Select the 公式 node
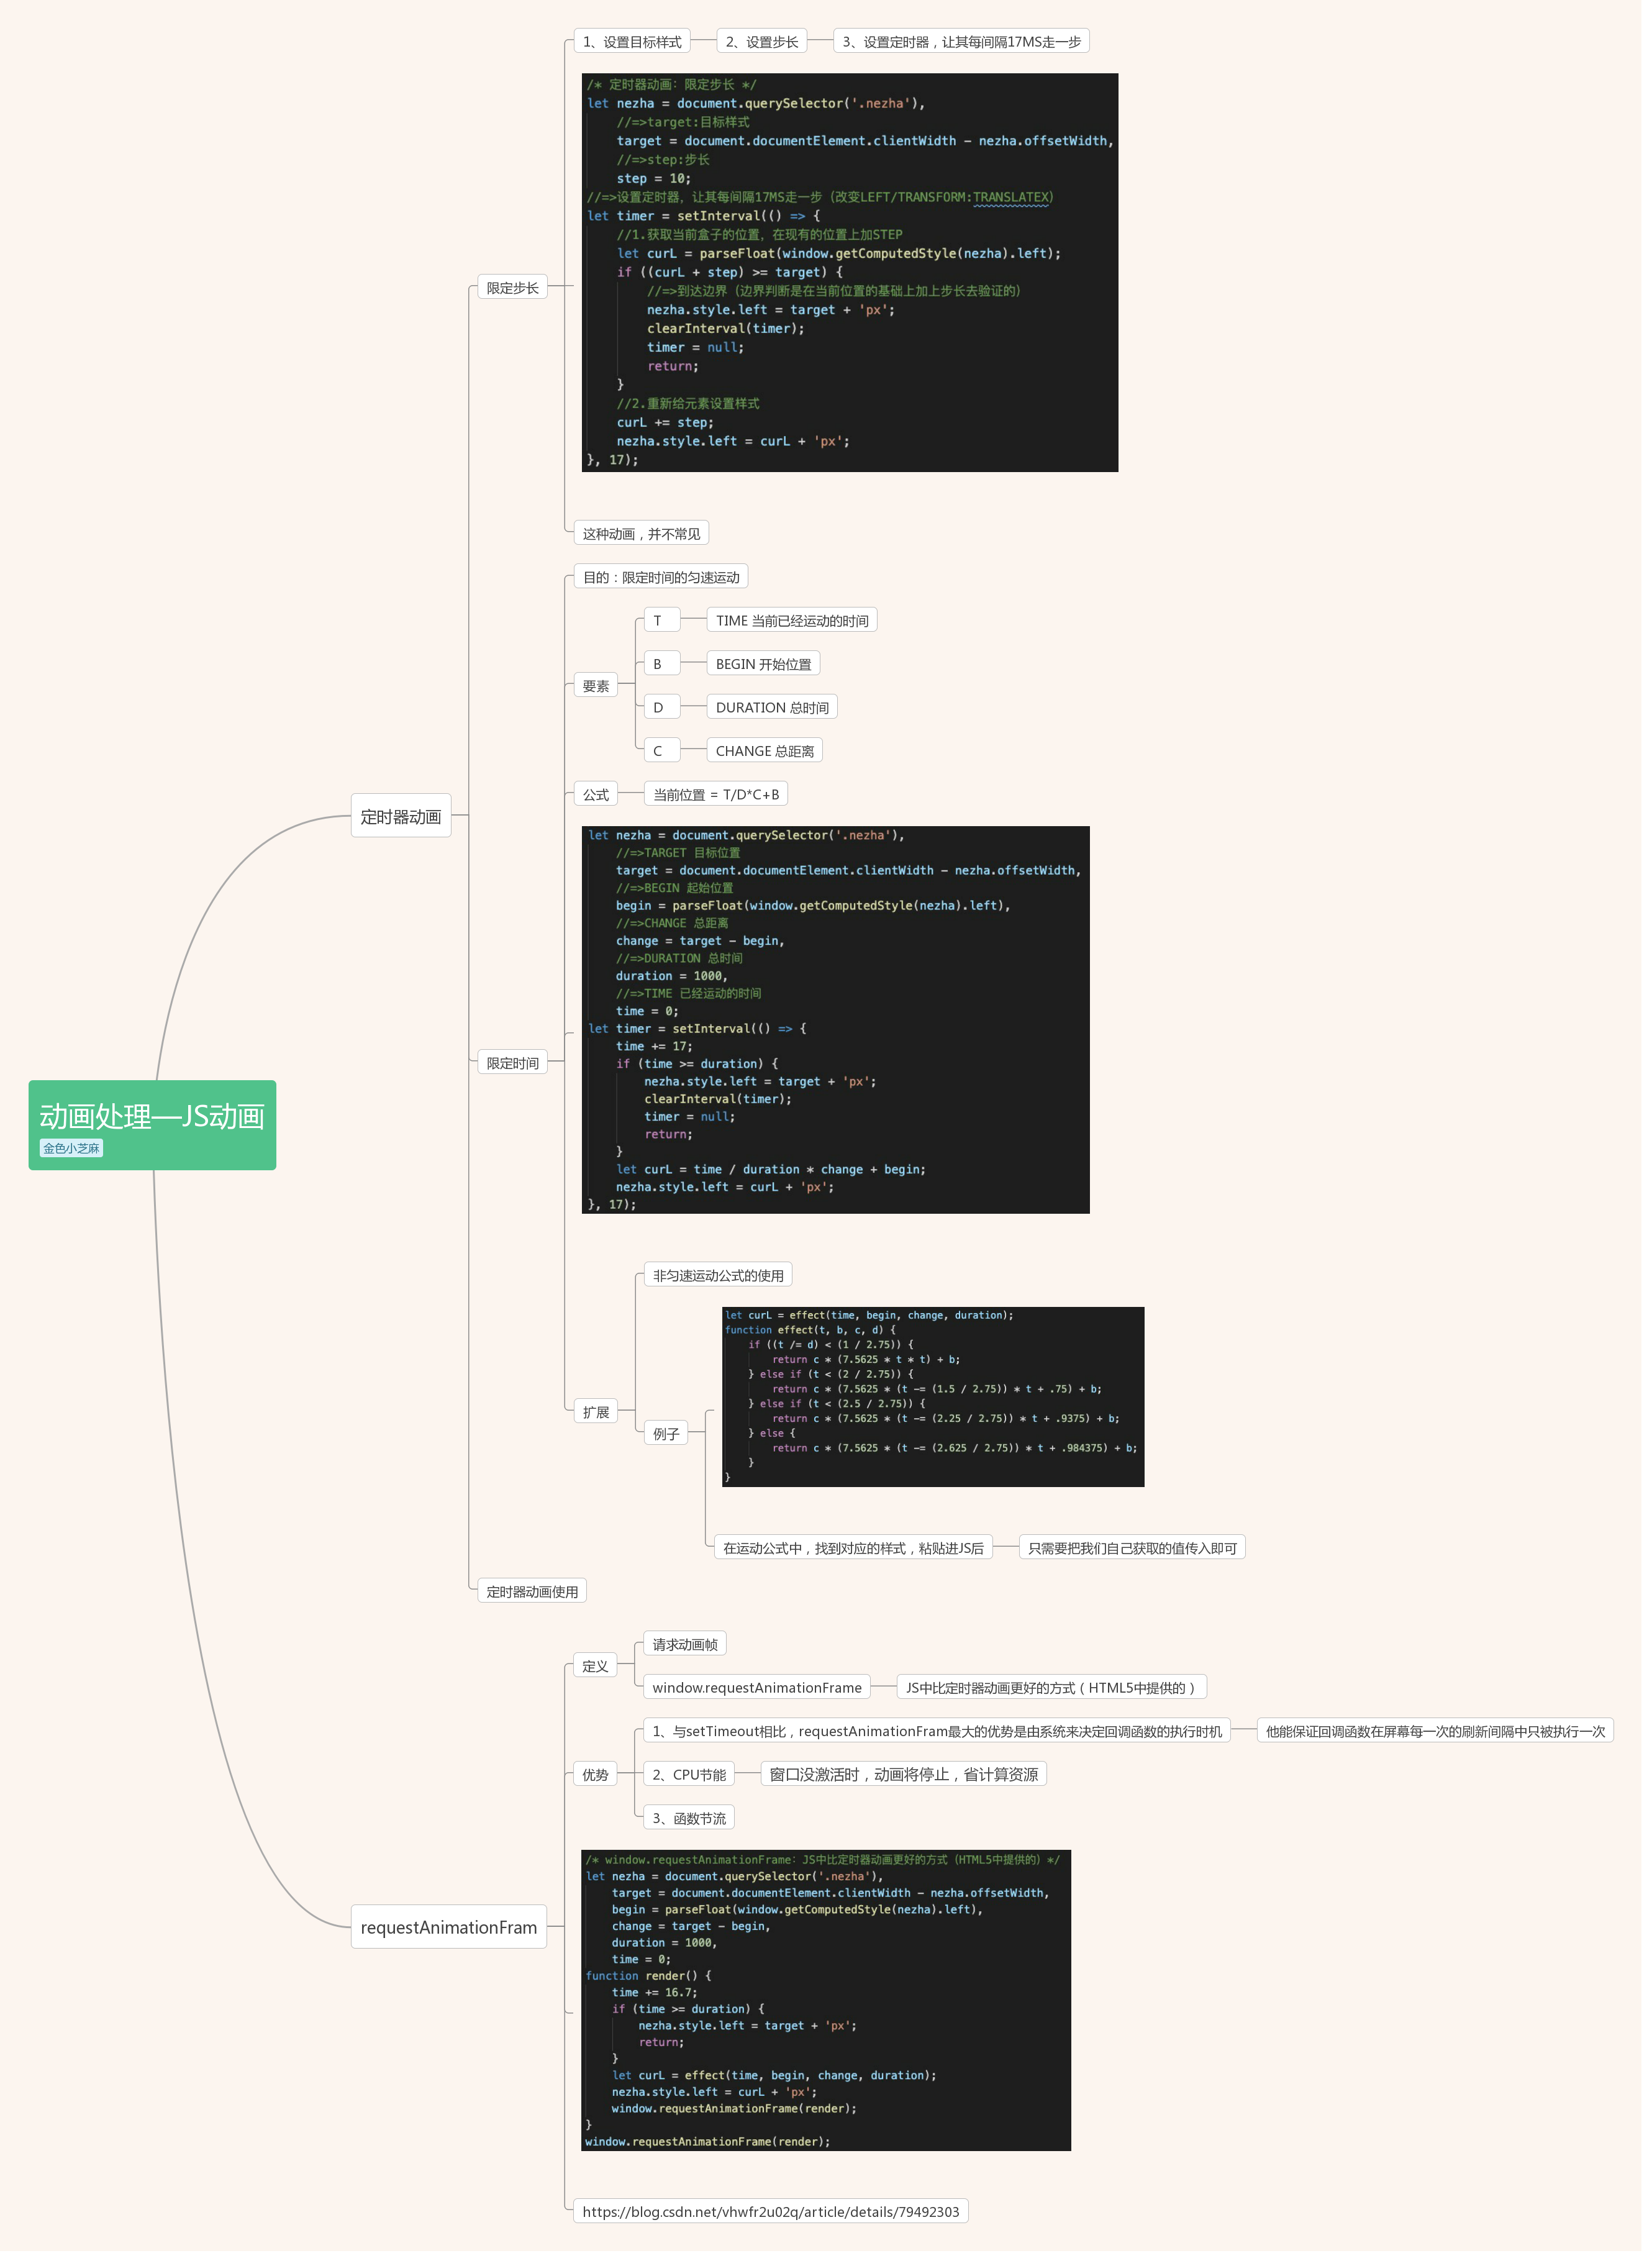 click(x=596, y=795)
